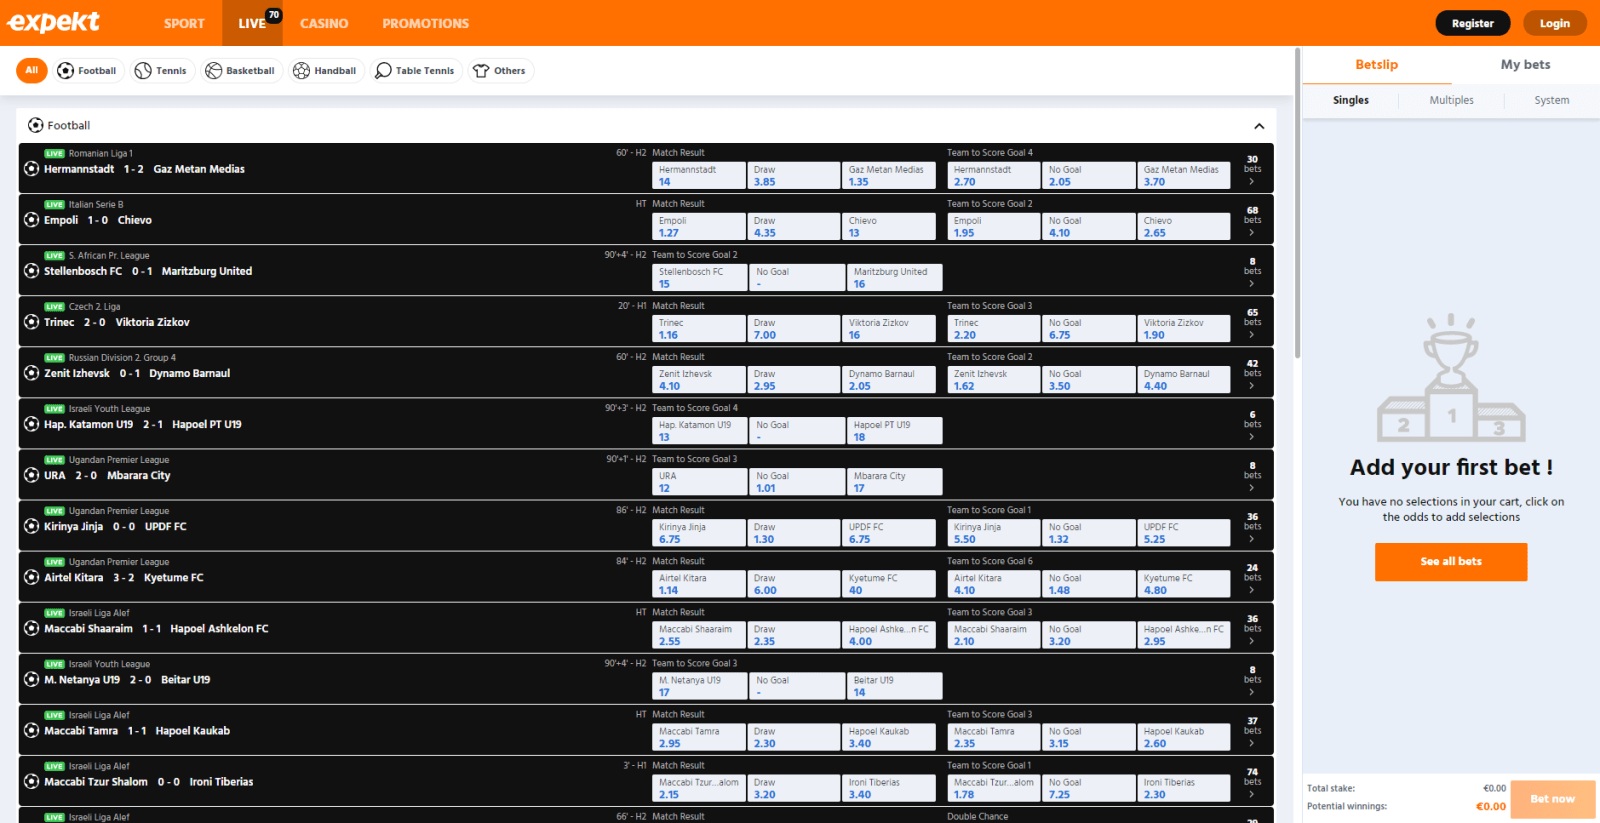Open Stellenbosch FC vs Maritzburg United match
The width and height of the screenshot is (1600, 823).
(x=148, y=271)
